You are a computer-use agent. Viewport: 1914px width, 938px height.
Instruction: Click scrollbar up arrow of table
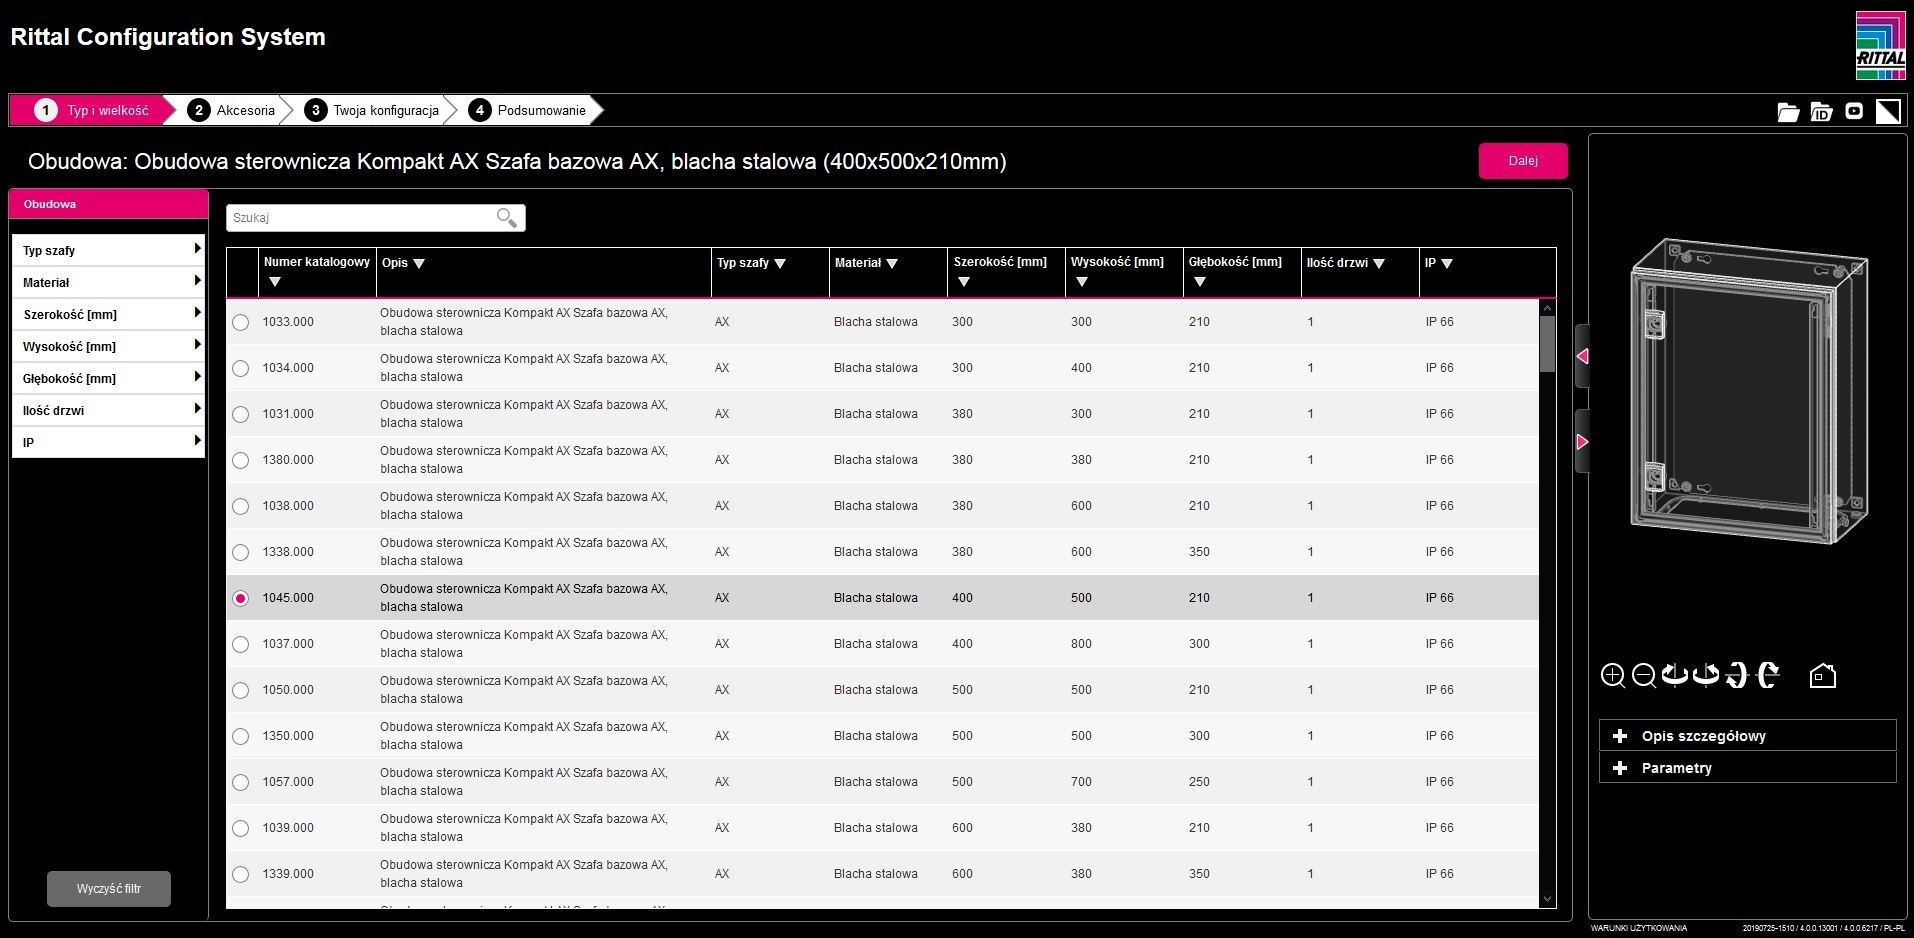[1548, 308]
